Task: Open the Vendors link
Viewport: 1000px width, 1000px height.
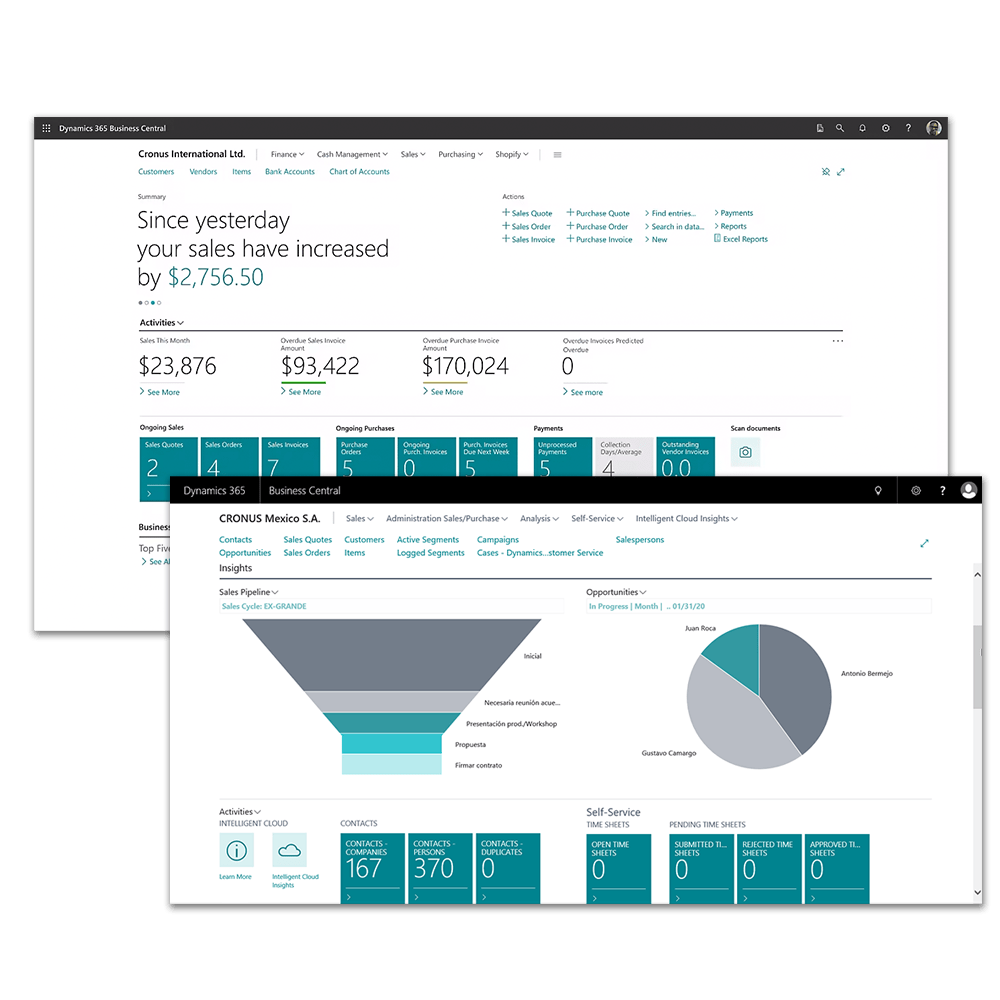Action: click(x=203, y=172)
